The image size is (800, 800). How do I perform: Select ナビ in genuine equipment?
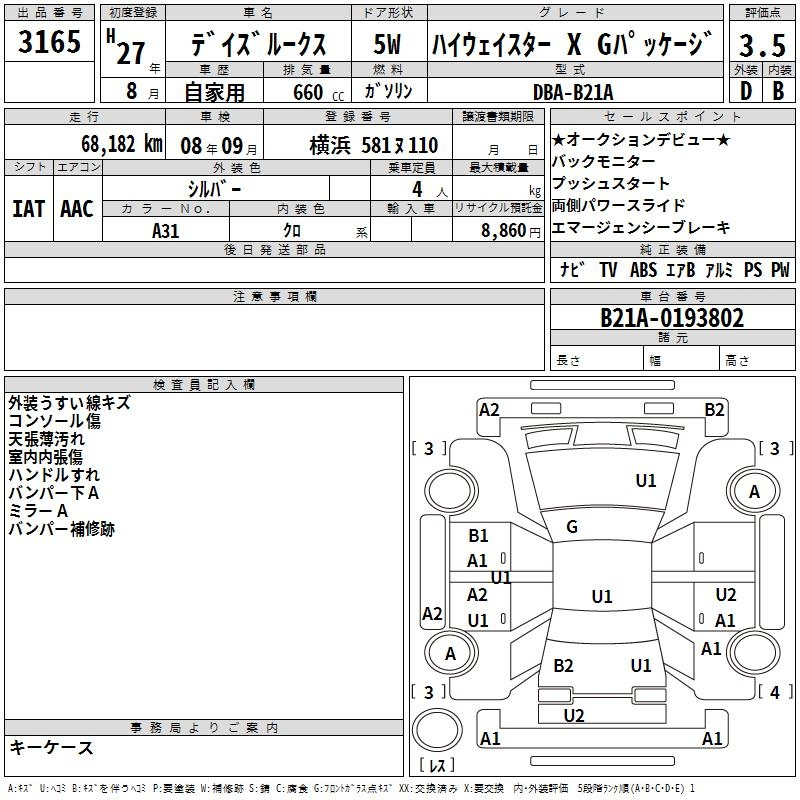tap(571, 269)
